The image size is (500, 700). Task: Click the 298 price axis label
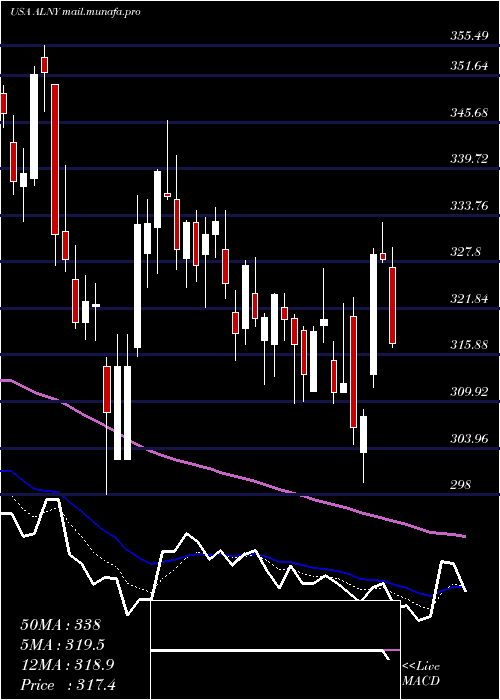click(460, 485)
